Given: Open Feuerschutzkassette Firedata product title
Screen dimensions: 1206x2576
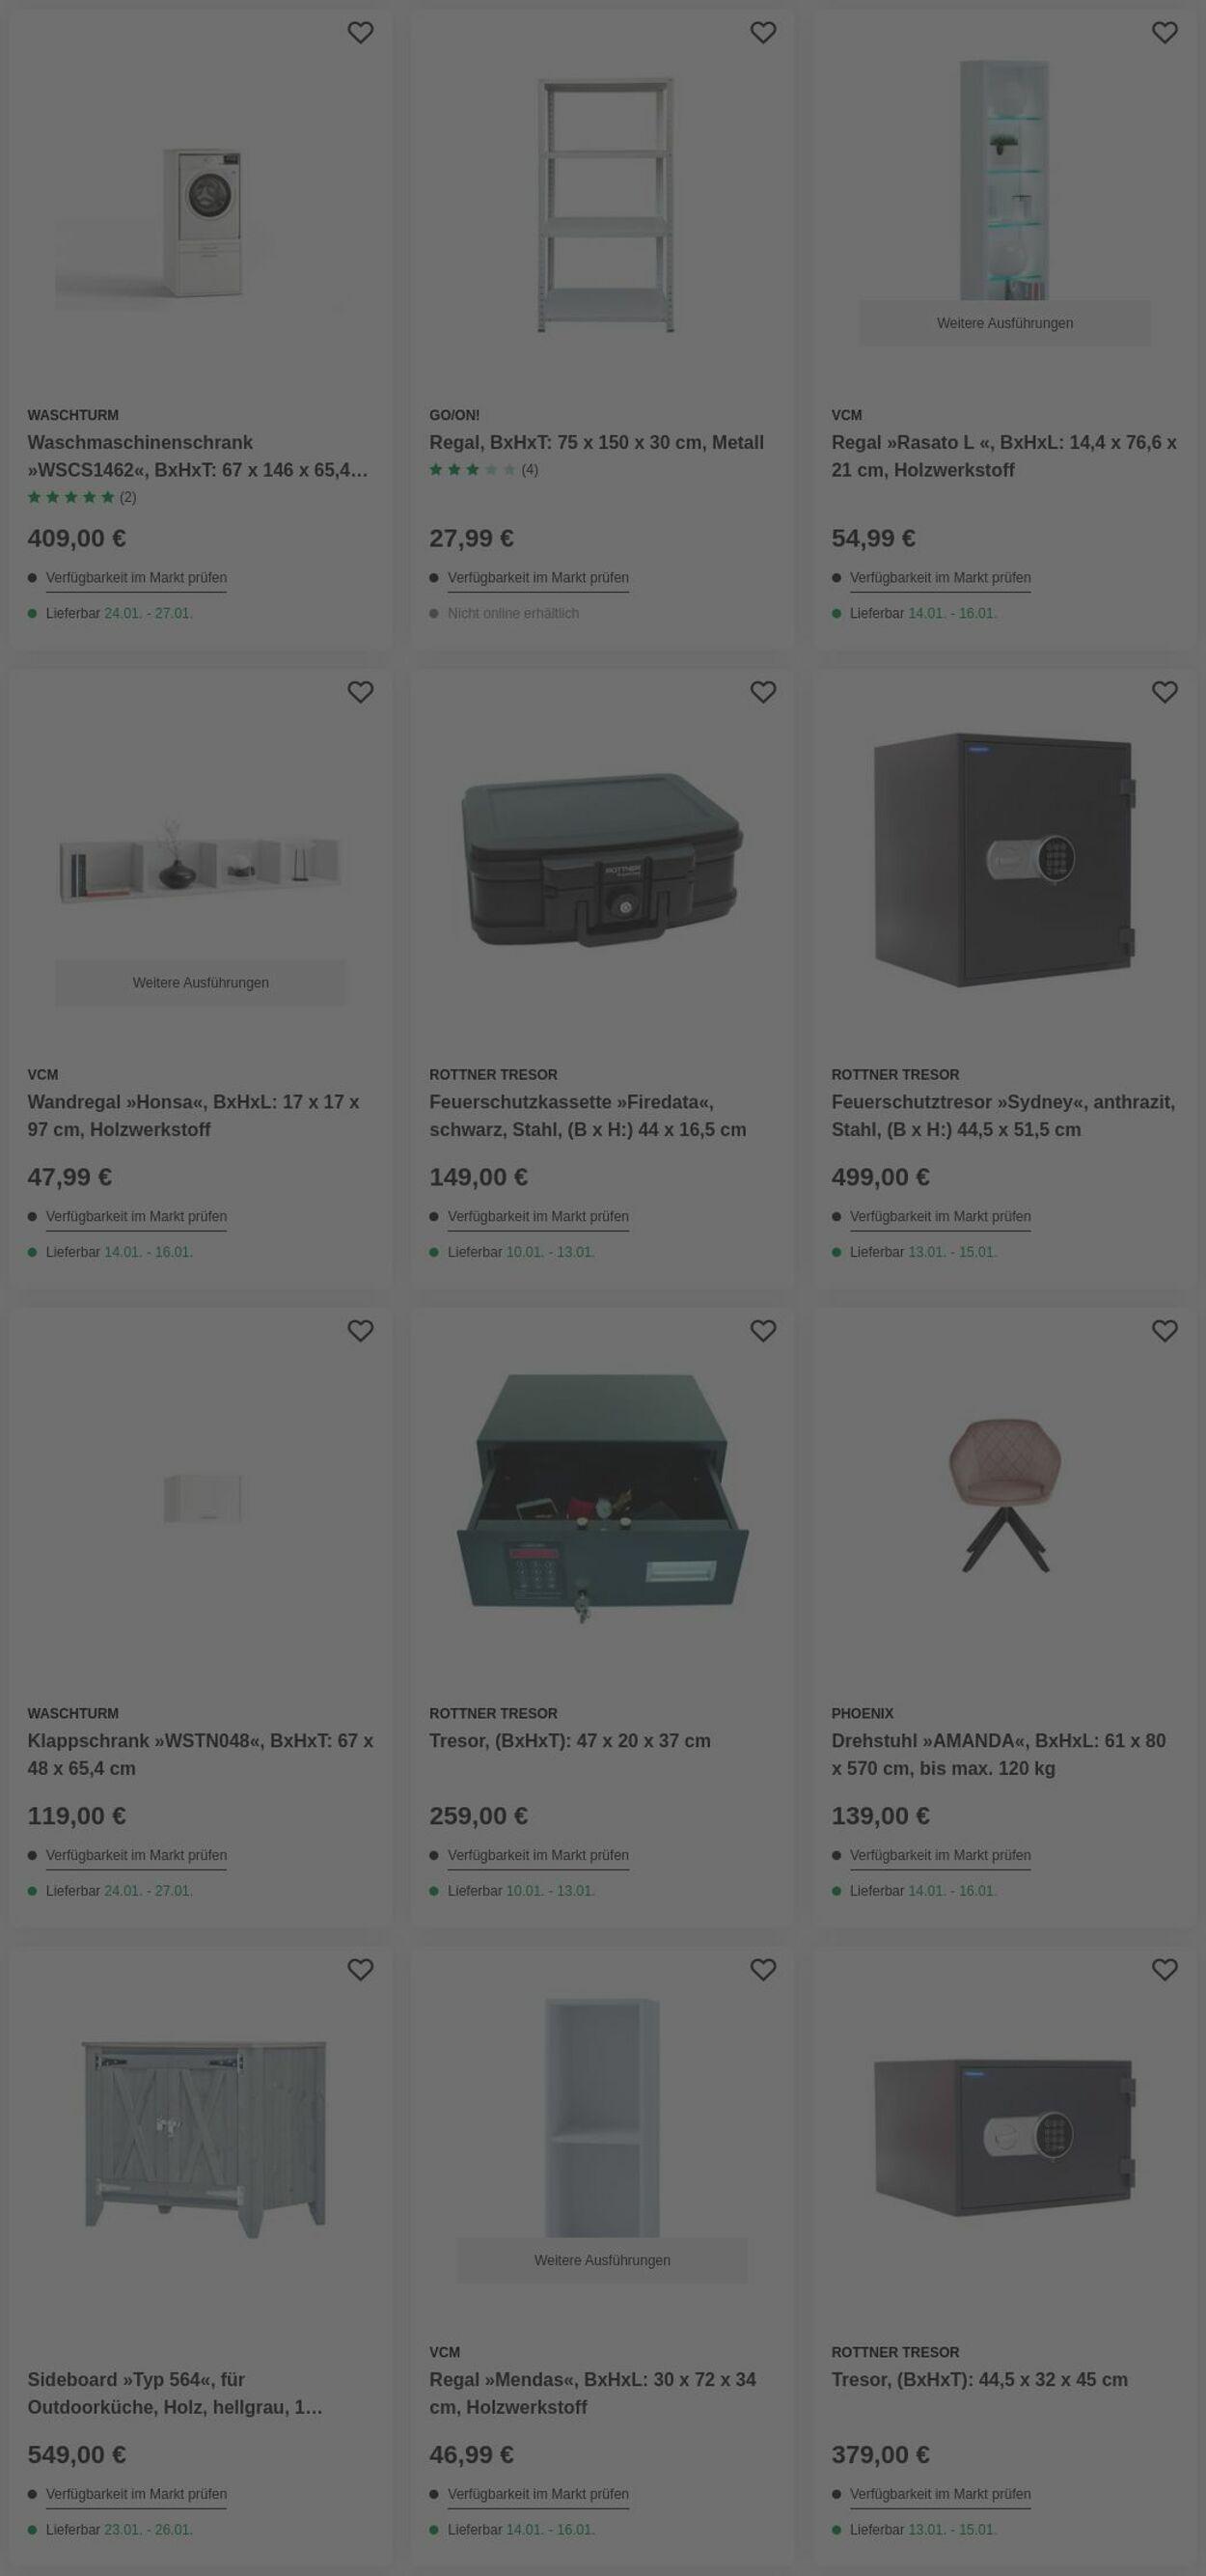Looking at the screenshot, I should click(588, 1116).
